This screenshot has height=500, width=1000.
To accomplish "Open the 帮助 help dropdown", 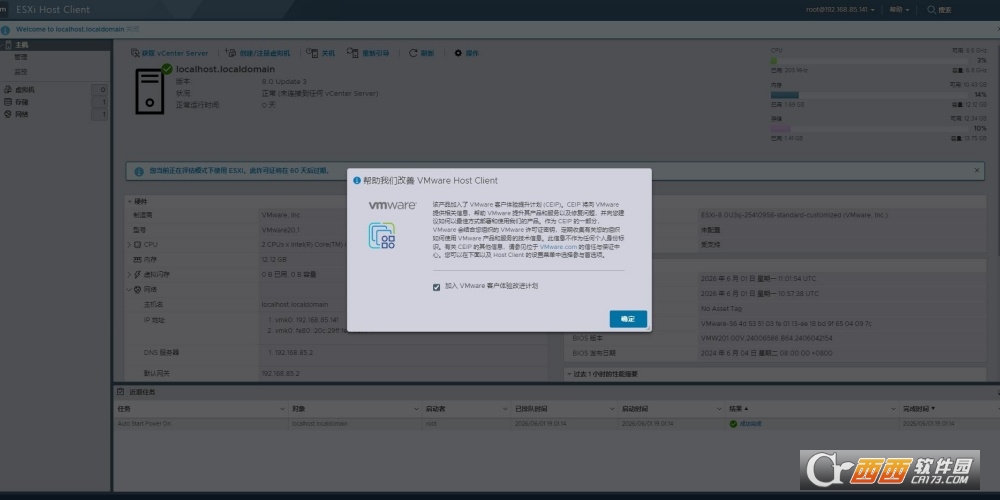I will [x=899, y=10].
